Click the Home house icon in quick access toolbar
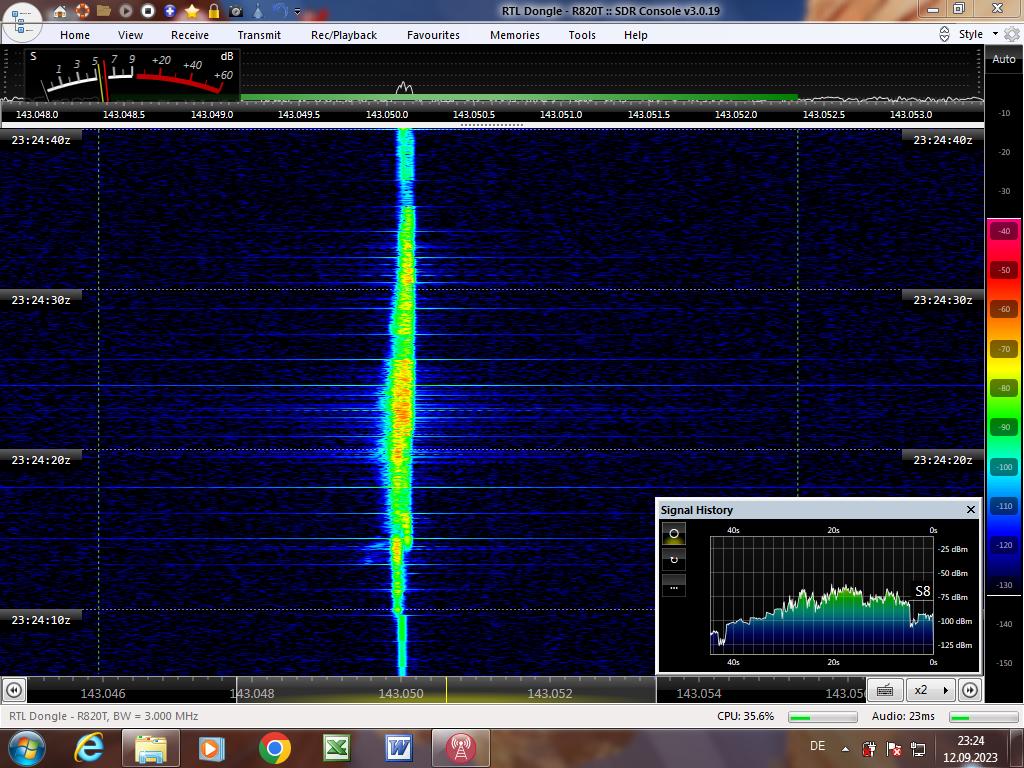 click(59, 11)
